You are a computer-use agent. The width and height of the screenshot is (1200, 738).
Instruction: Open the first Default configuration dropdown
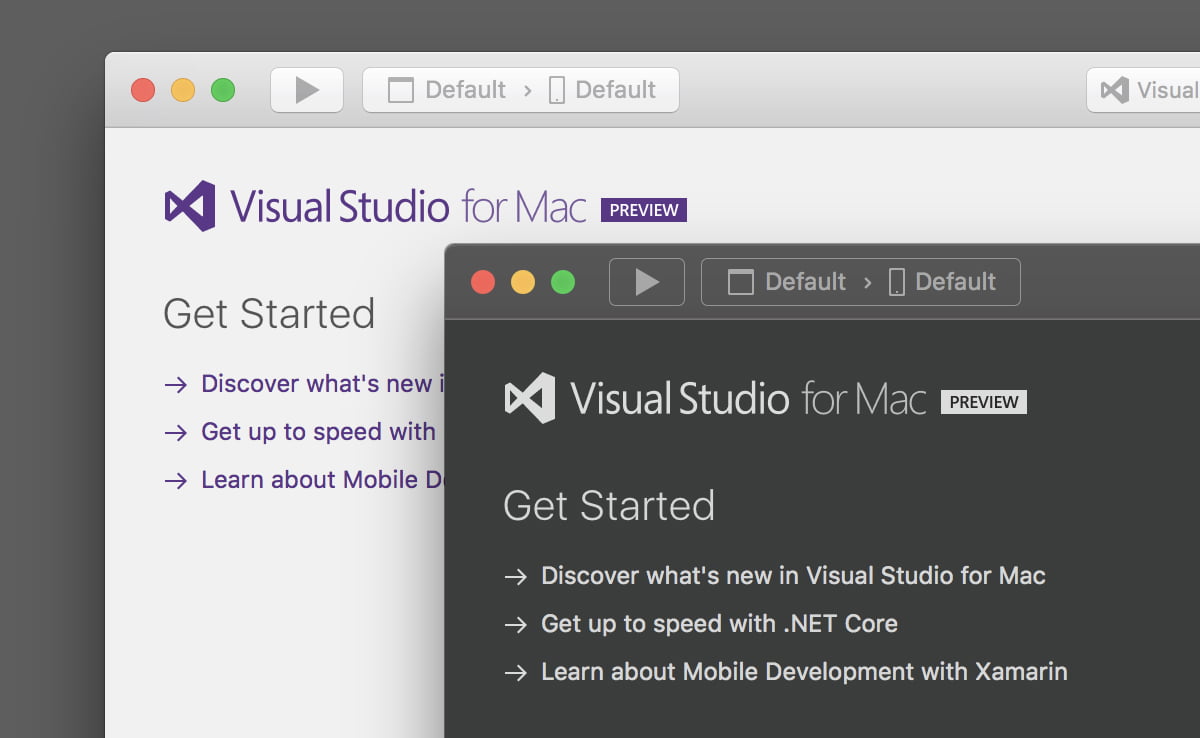806,282
